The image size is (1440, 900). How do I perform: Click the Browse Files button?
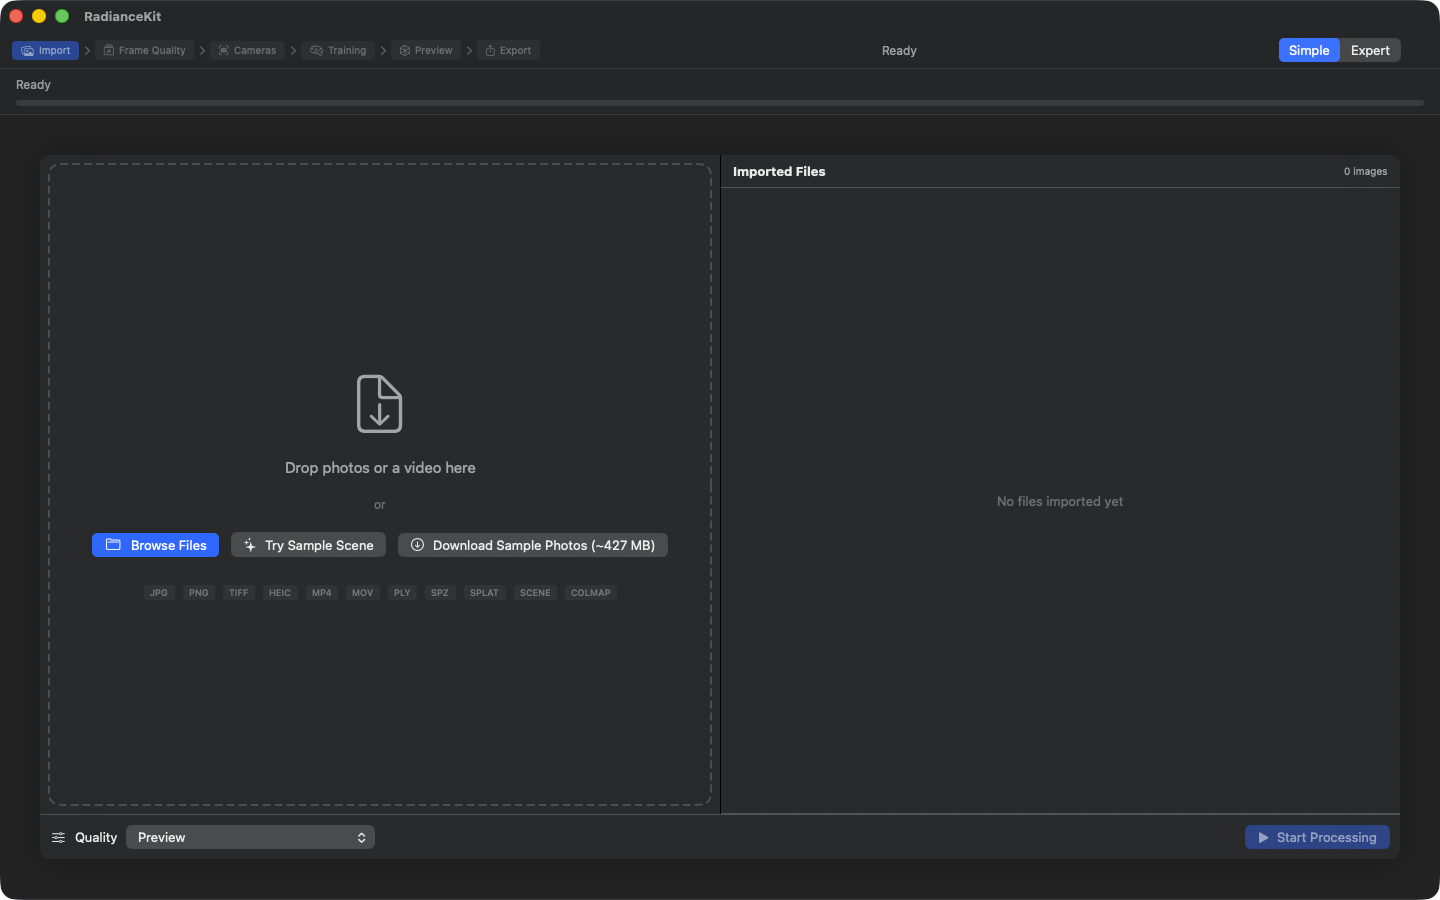155,545
